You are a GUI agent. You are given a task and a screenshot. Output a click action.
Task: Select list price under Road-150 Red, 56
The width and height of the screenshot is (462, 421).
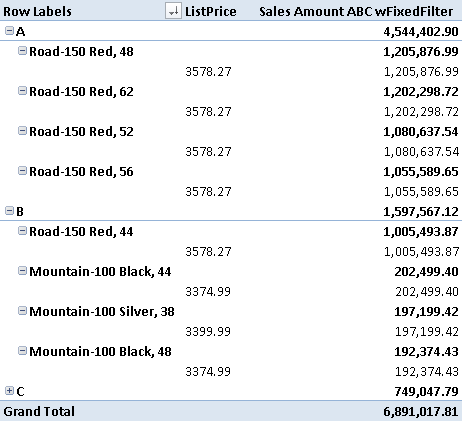208,192
